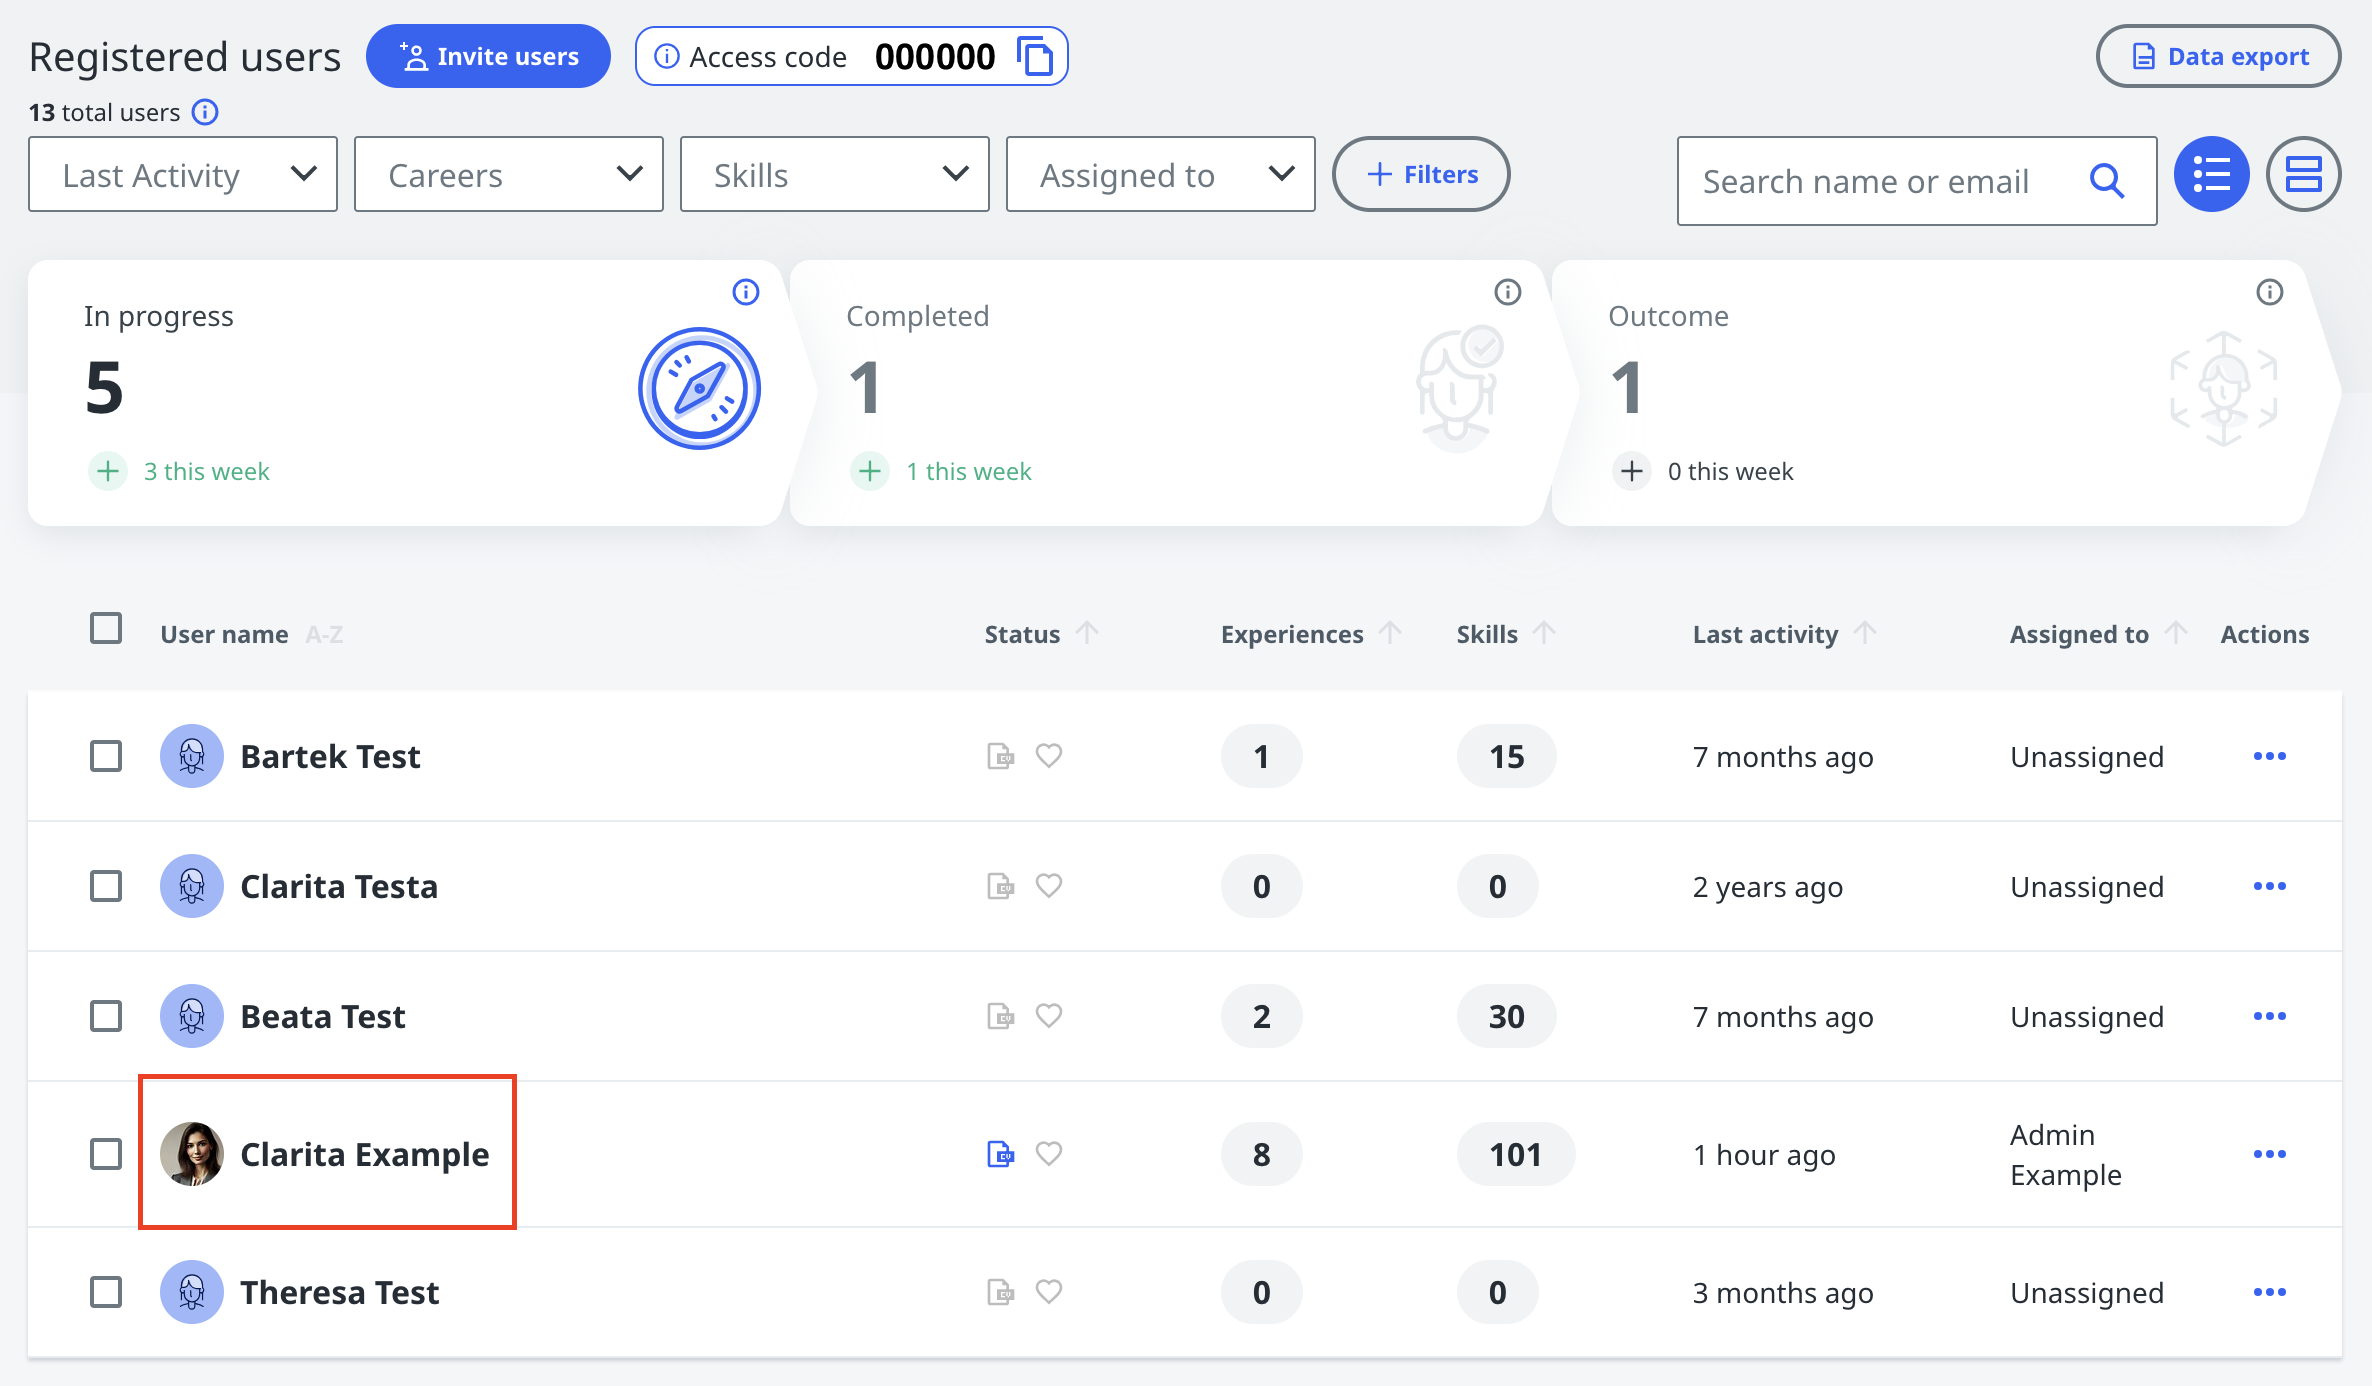The image size is (2372, 1386).
Task: Click the blue CV document icon for Clarita Example
Action: 1000,1154
